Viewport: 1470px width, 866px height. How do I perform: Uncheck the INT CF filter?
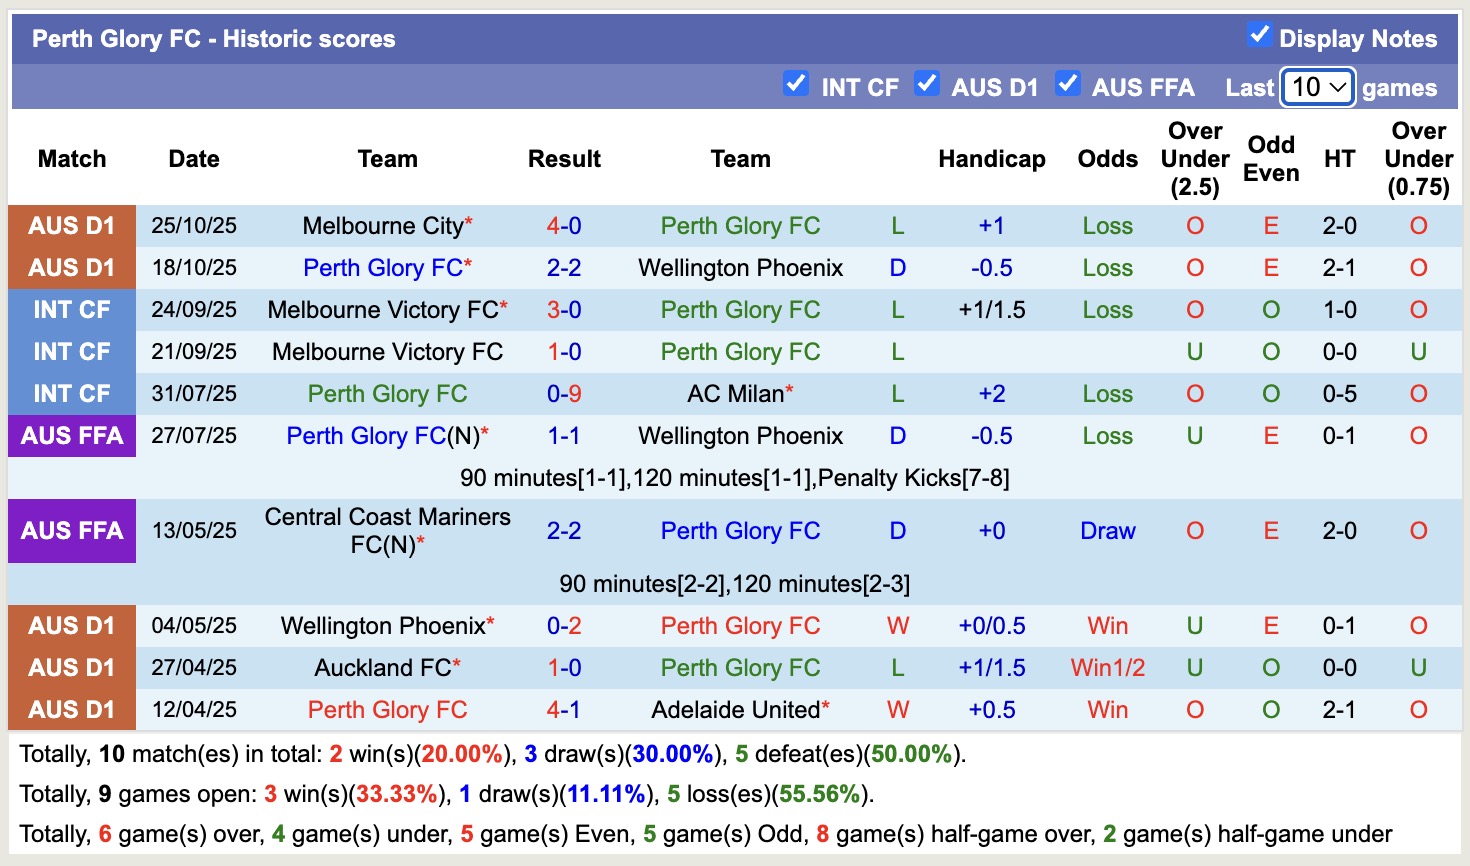pyautogui.click(x=796, y=85)
